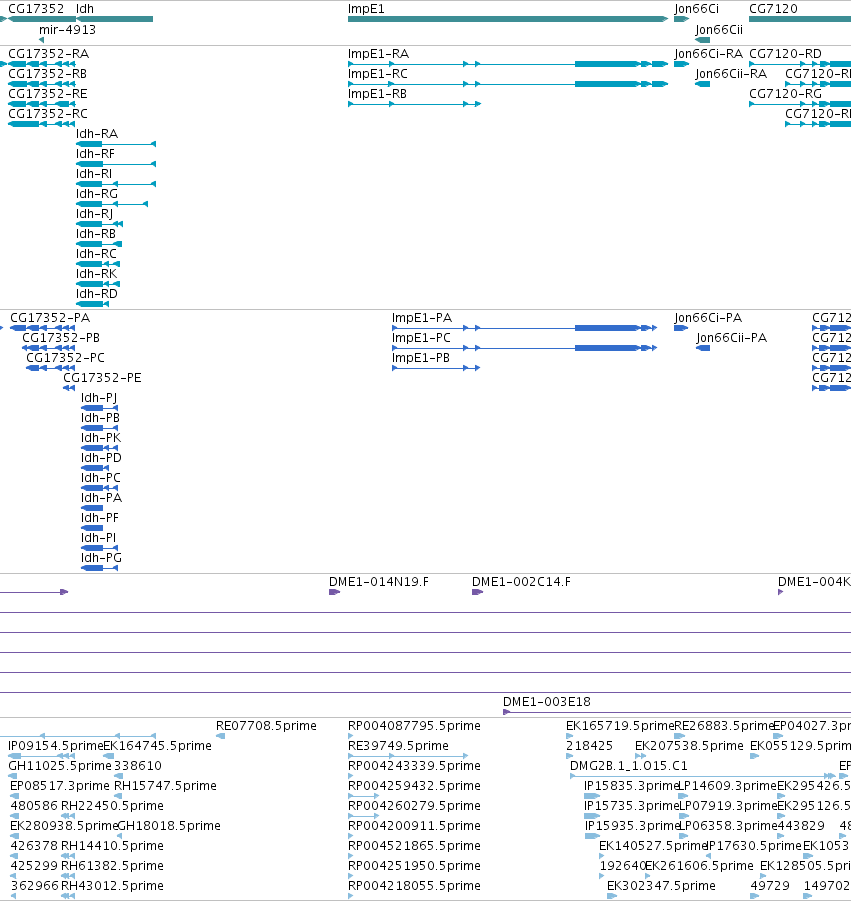Click the mir-4913 gene label

point(67,29)
